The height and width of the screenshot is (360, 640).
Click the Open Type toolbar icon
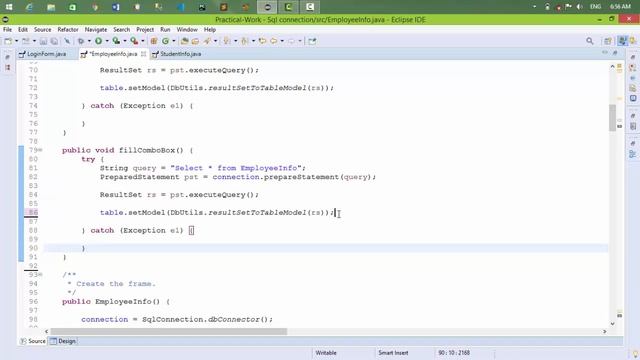tap(184, 41)
